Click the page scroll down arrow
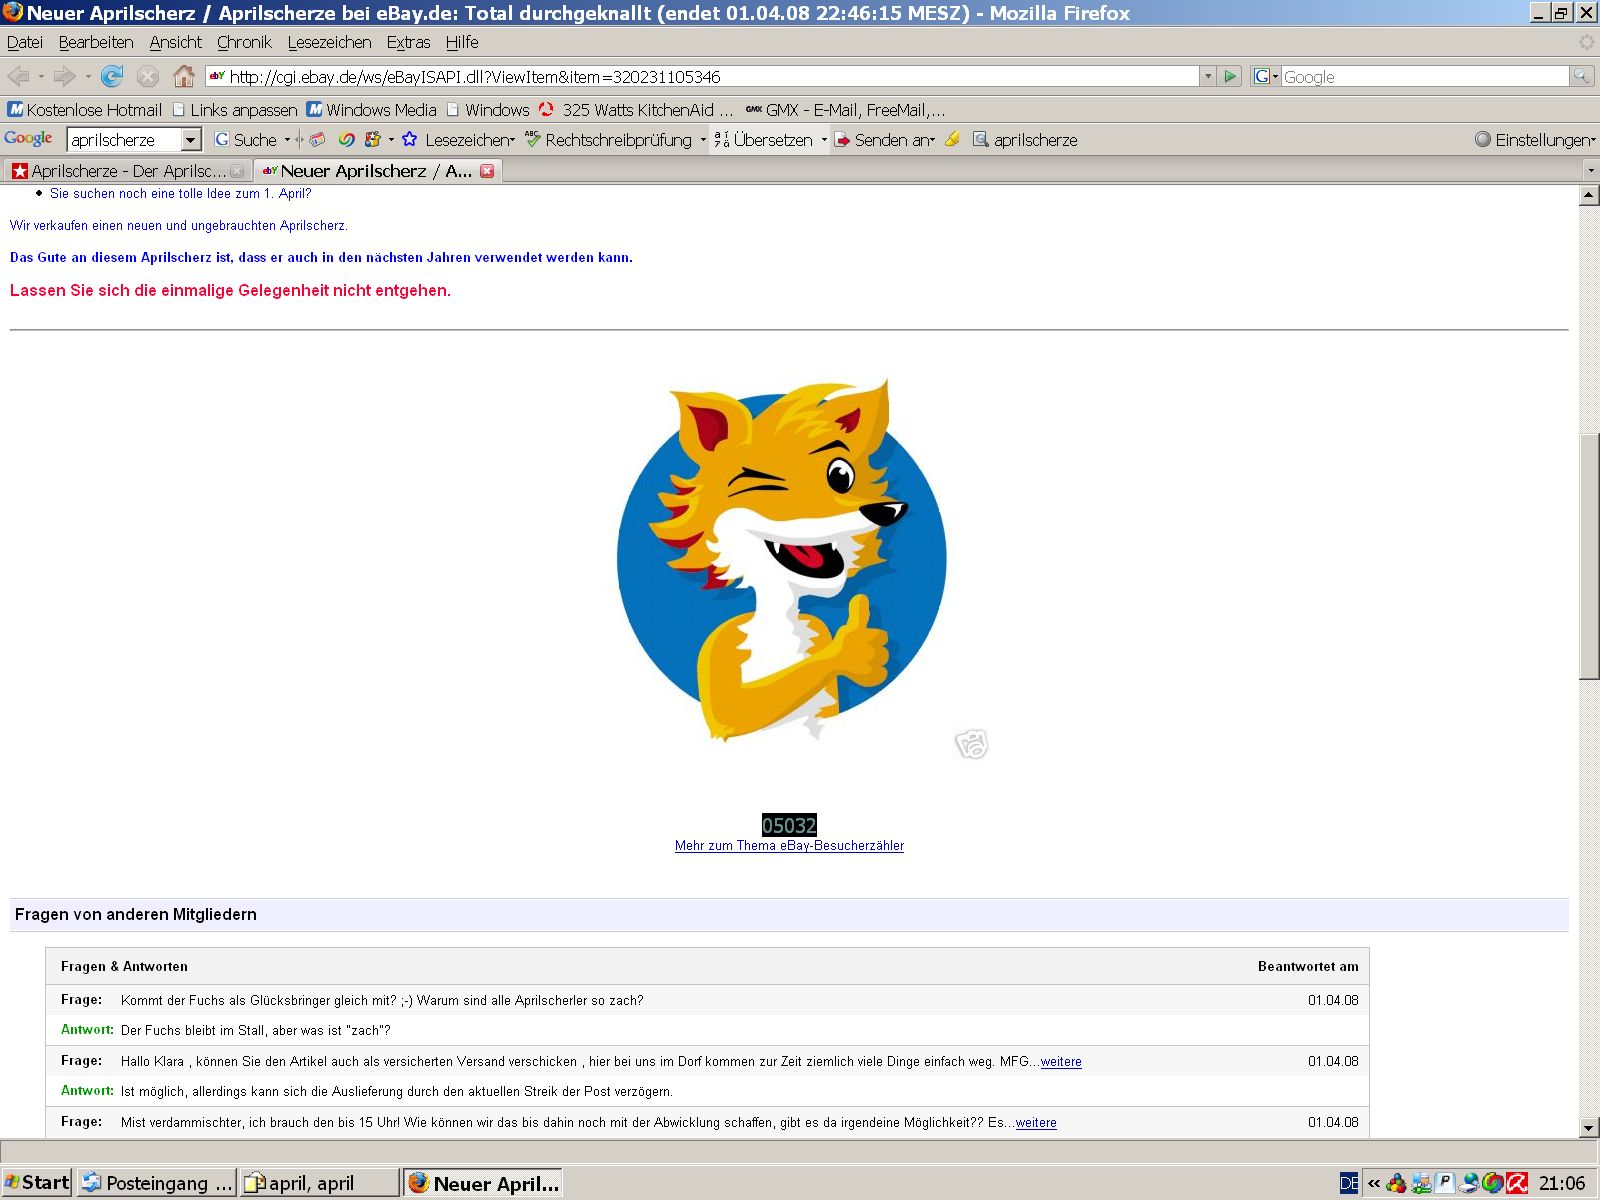 [1589, 1127]
